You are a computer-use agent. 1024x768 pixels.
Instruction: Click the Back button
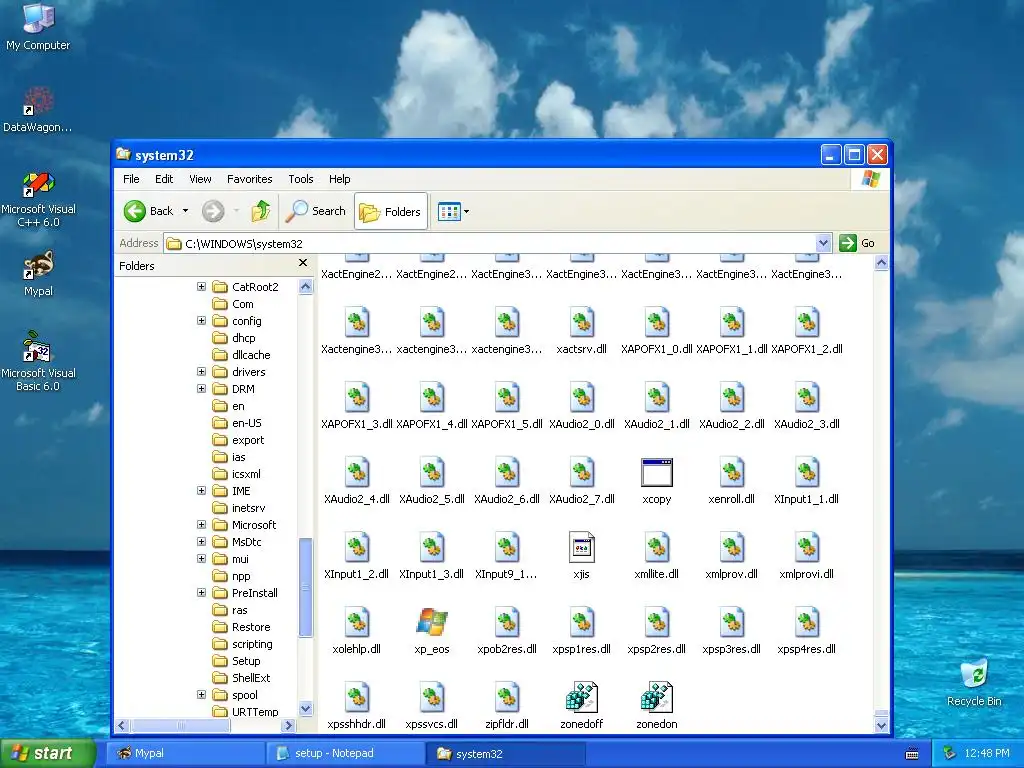coord(150,211)
